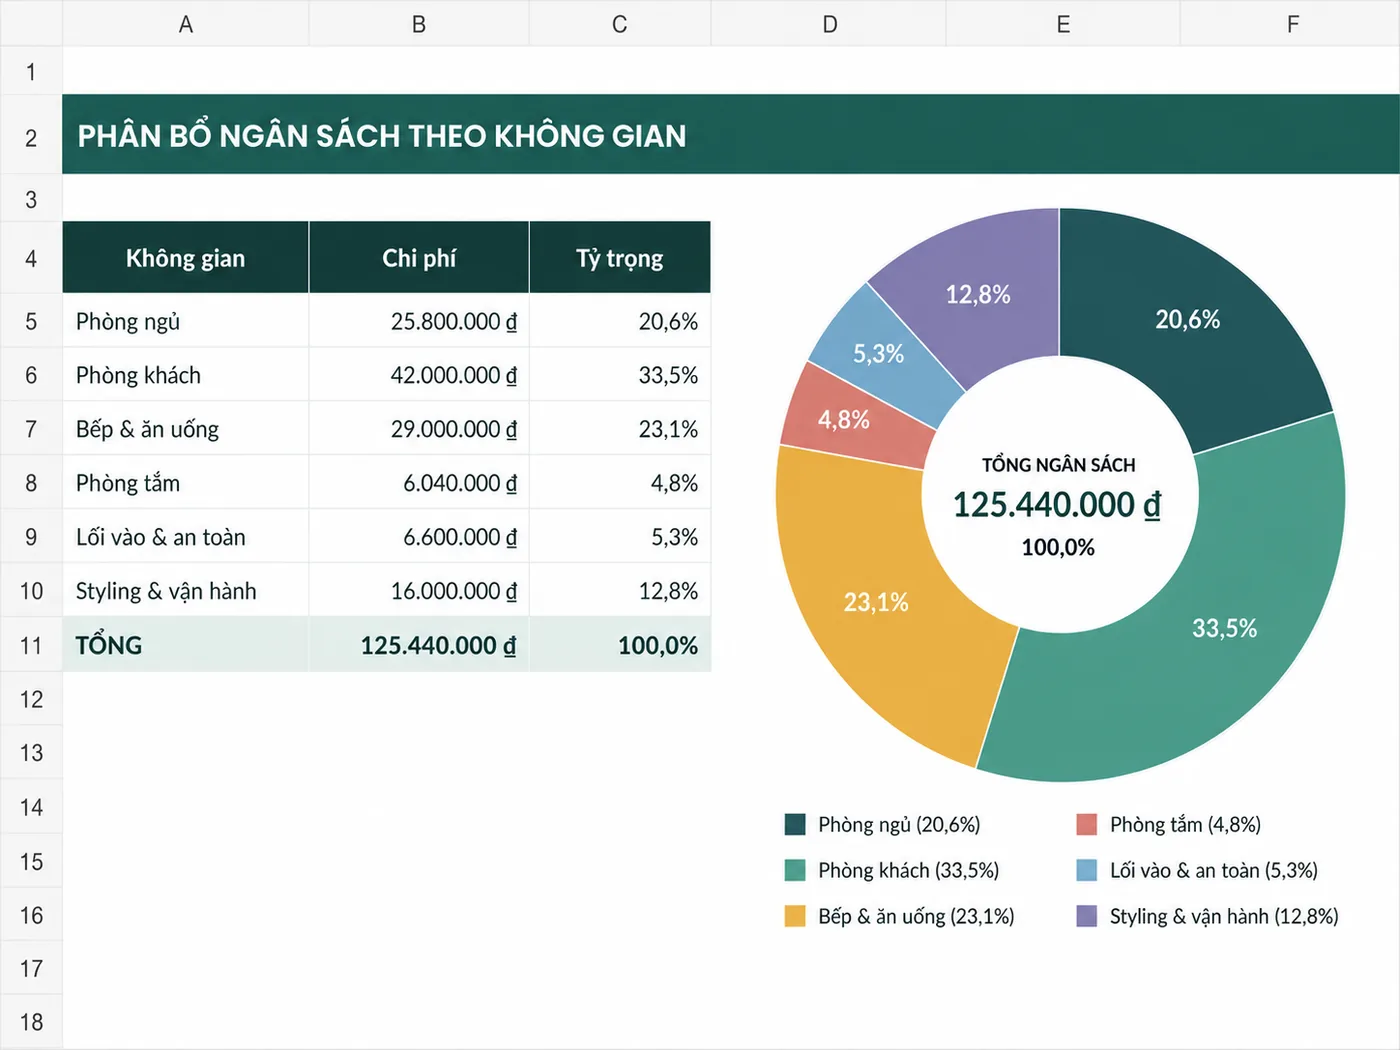Select column B header
This screenshot has height=1050, width=1400.
419,24
